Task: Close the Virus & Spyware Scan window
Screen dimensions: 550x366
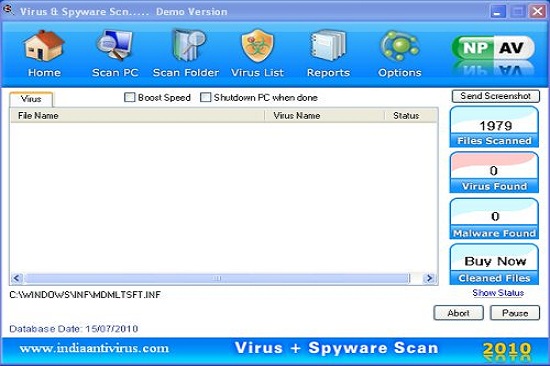Action: [x=538, y=12]
